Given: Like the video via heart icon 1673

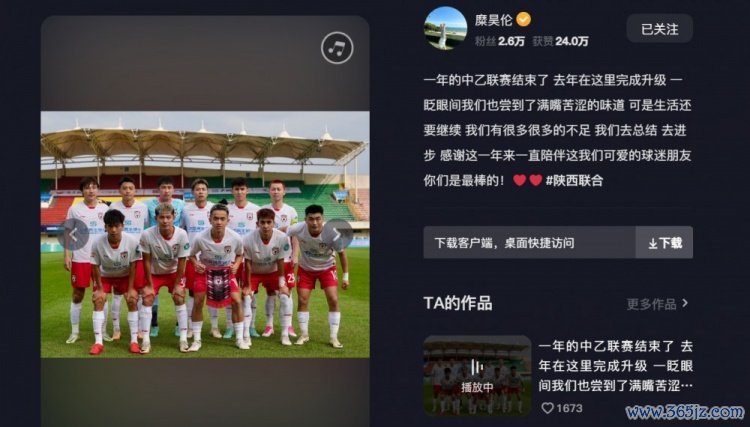Looking at the screenshot, I should tap(548, 408).
